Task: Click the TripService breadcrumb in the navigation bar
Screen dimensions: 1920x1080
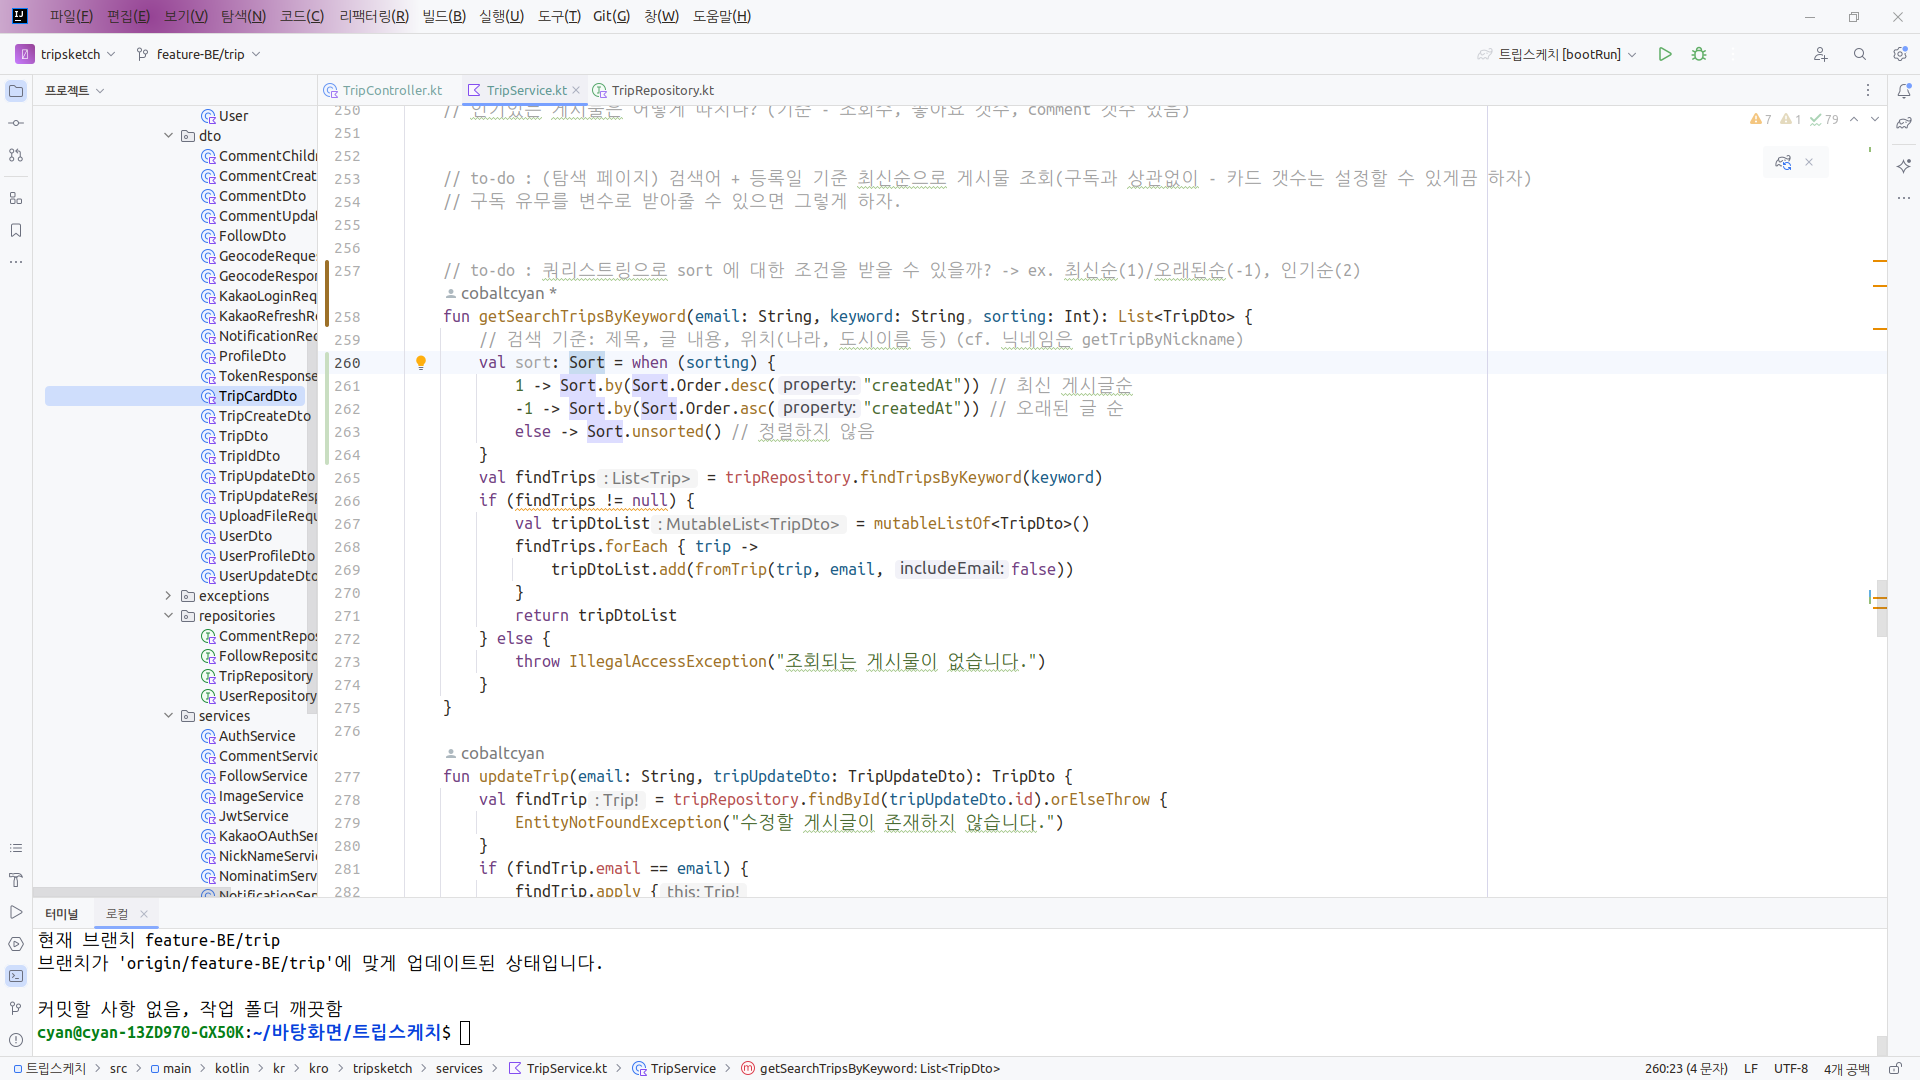Action: tap(683, 1068)
